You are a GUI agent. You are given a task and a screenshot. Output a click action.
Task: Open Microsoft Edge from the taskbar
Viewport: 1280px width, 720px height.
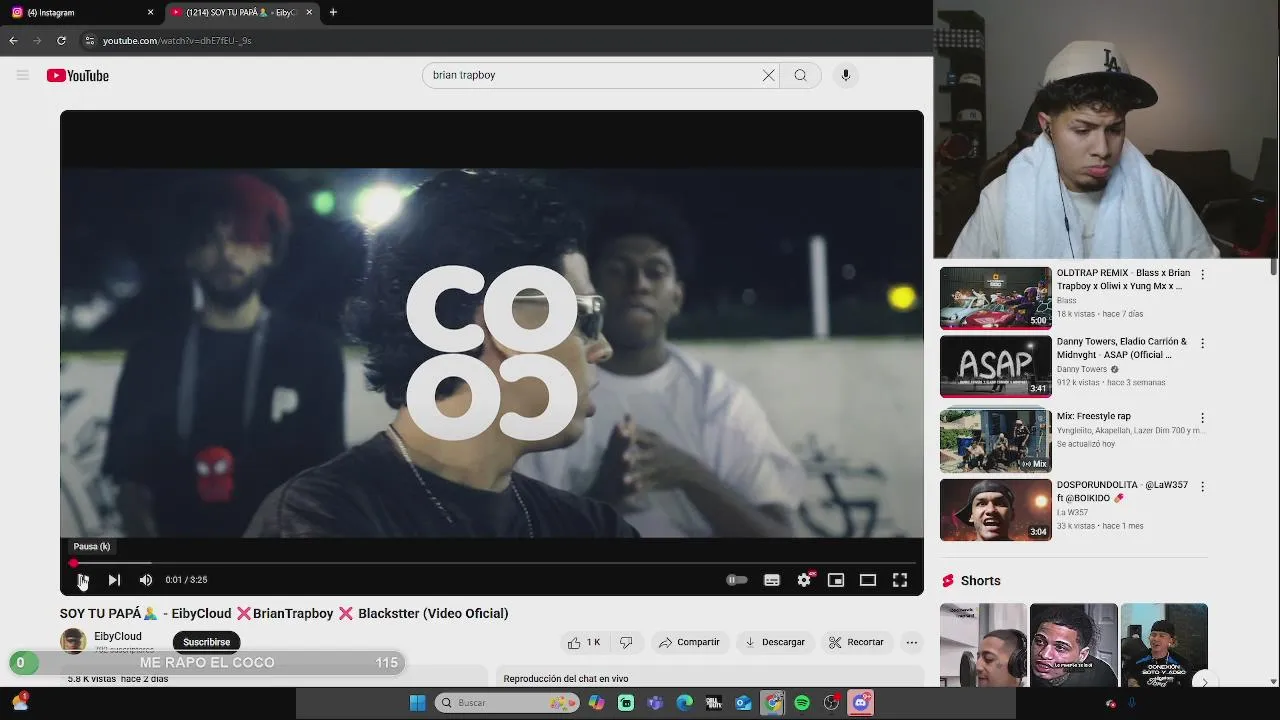coord(685,703)
